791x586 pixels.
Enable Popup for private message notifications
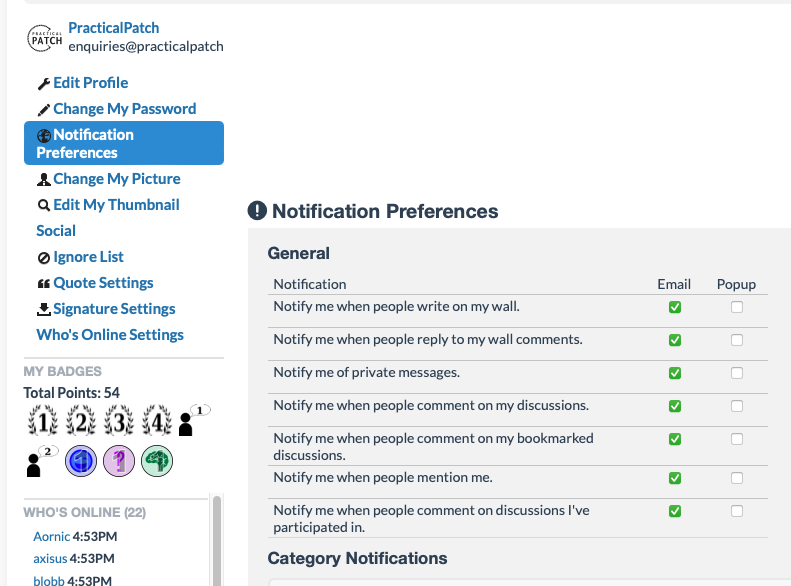737,373
